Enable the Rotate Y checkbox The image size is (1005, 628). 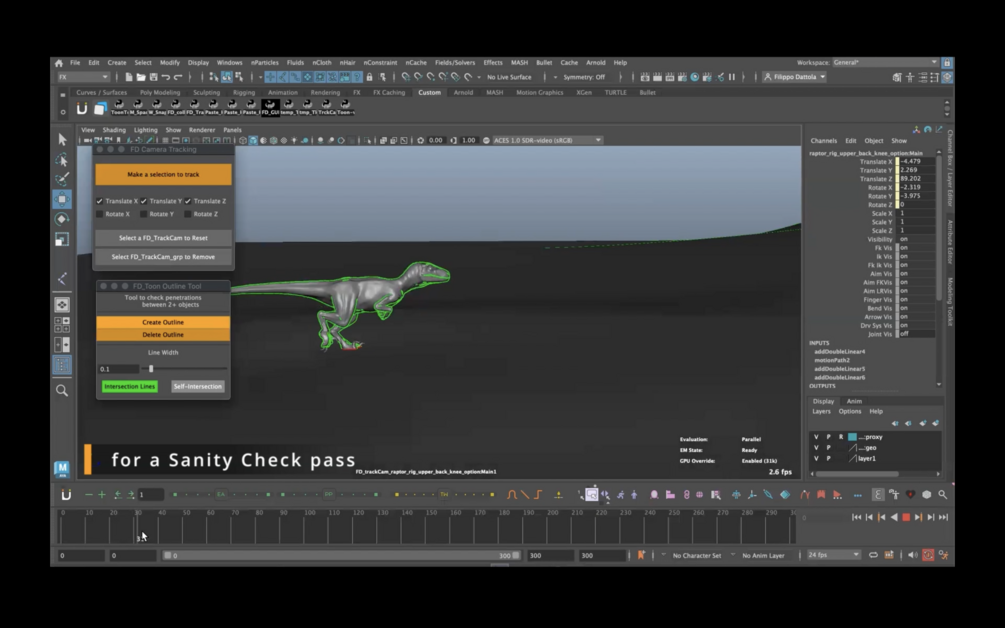coord(144,214)
